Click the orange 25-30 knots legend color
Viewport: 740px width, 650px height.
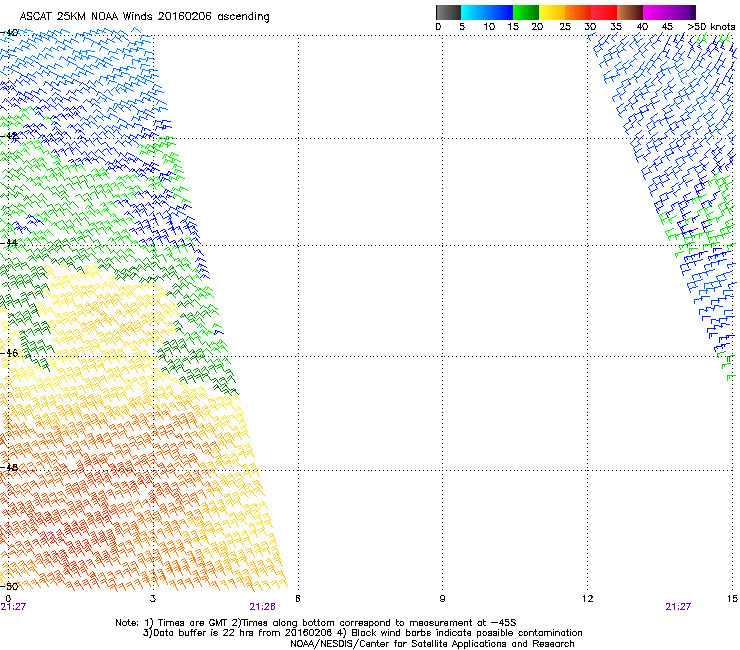578,12
